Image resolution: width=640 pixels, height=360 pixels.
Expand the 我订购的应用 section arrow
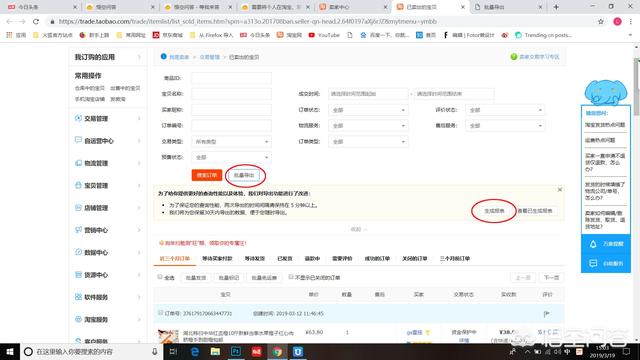(x=139, y=57)
